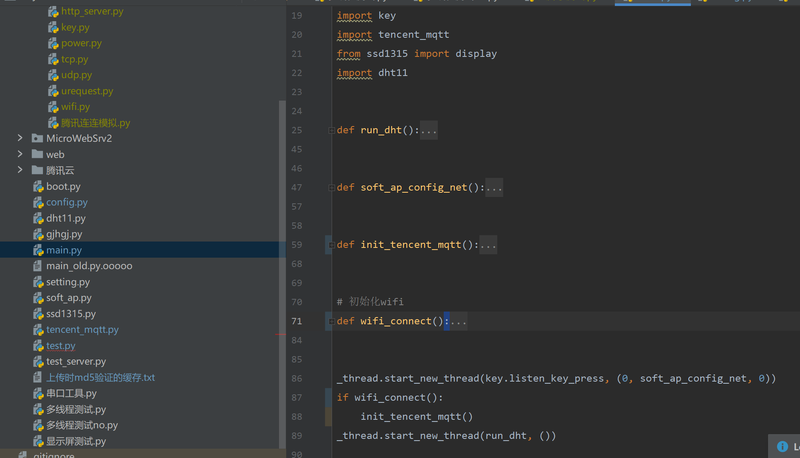
Task: Open 多线程测试.py in the project tree
Action: click(x=76, y=410)
